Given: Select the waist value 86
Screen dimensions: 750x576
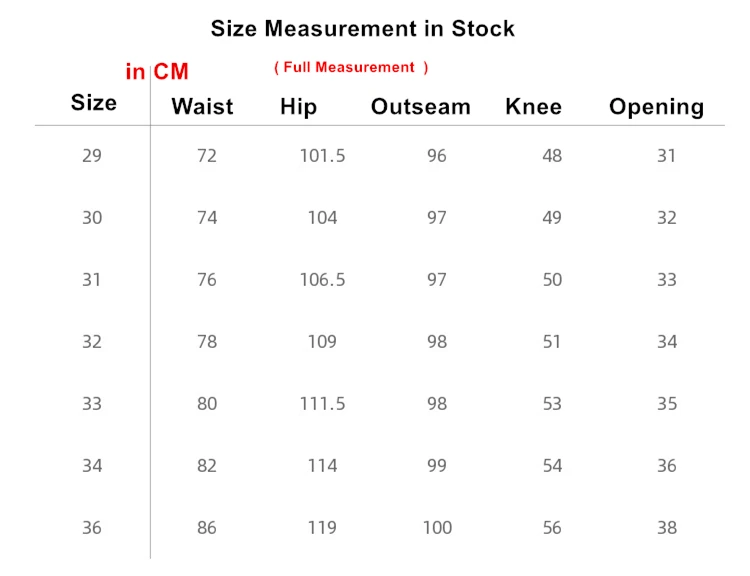Looking at the screenshot, I should coord(207,528).
